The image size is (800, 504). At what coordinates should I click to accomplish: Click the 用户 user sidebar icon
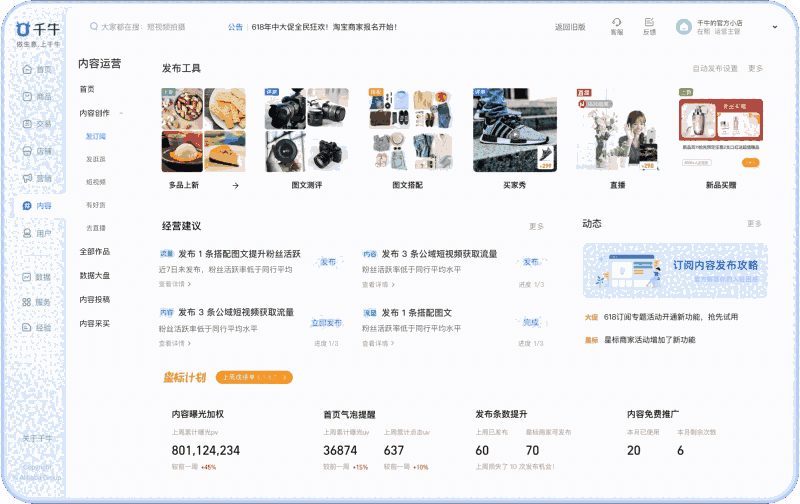[x=27, y=233]
